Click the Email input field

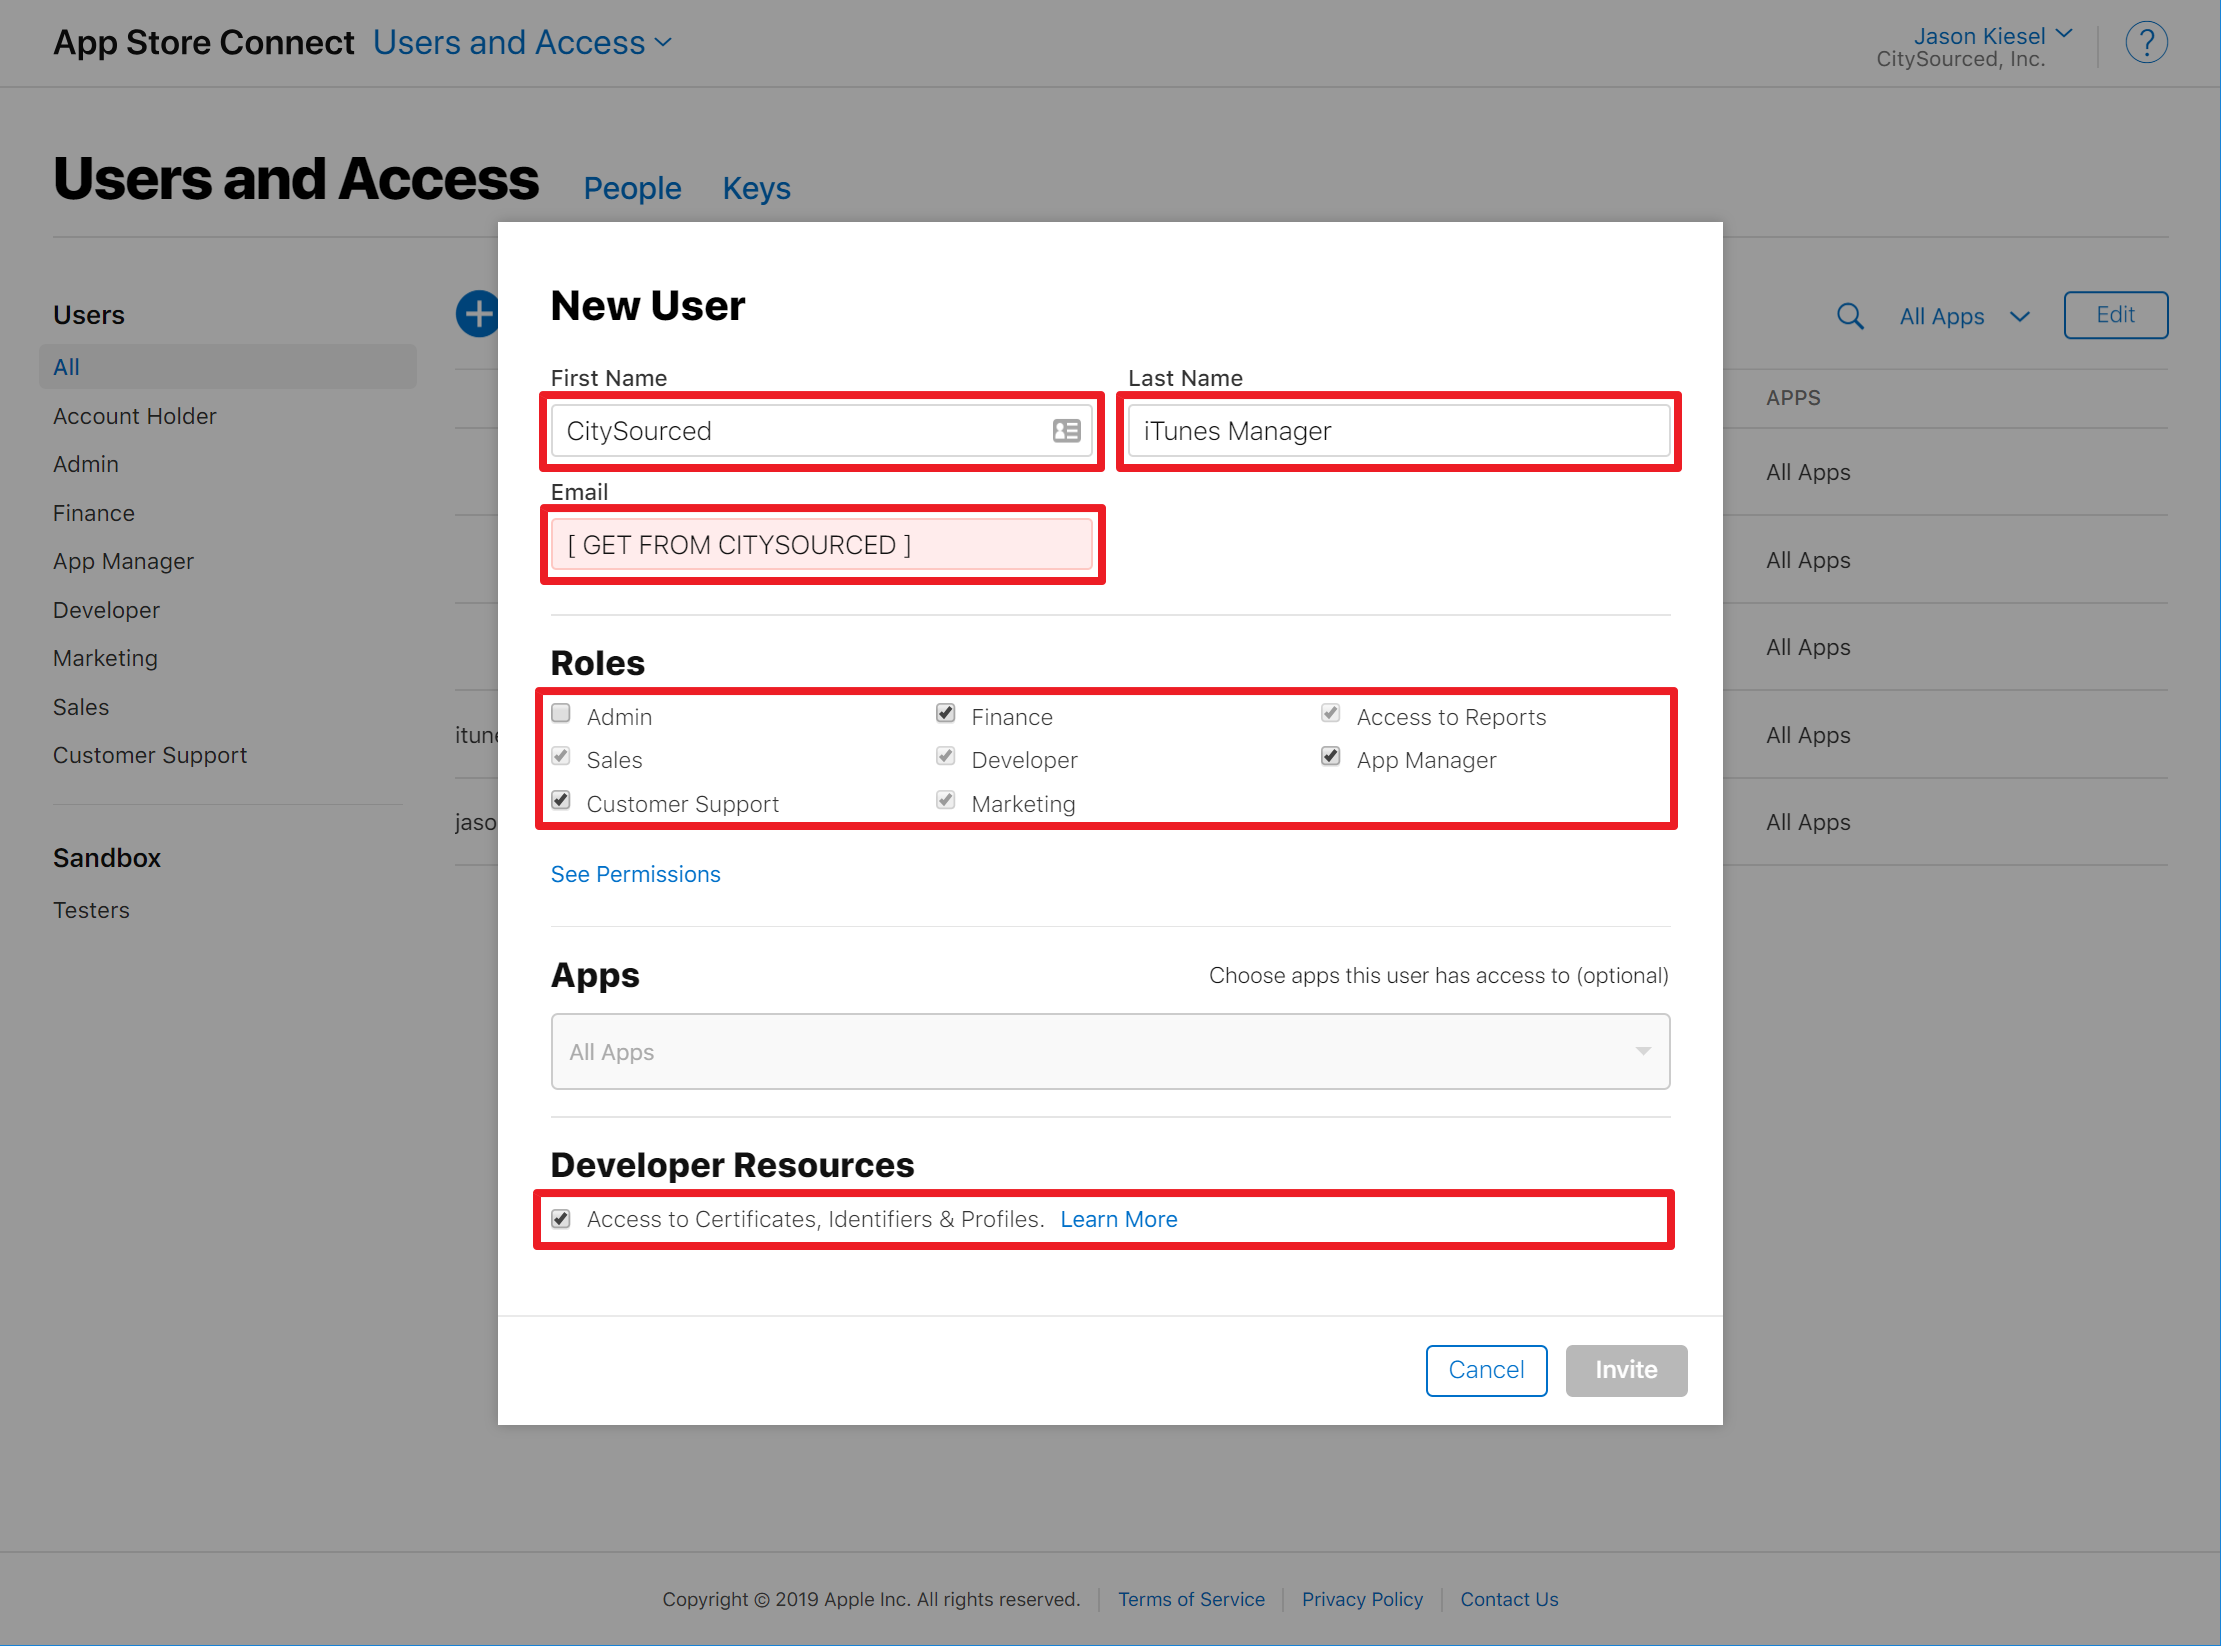[x=822, y=545]
